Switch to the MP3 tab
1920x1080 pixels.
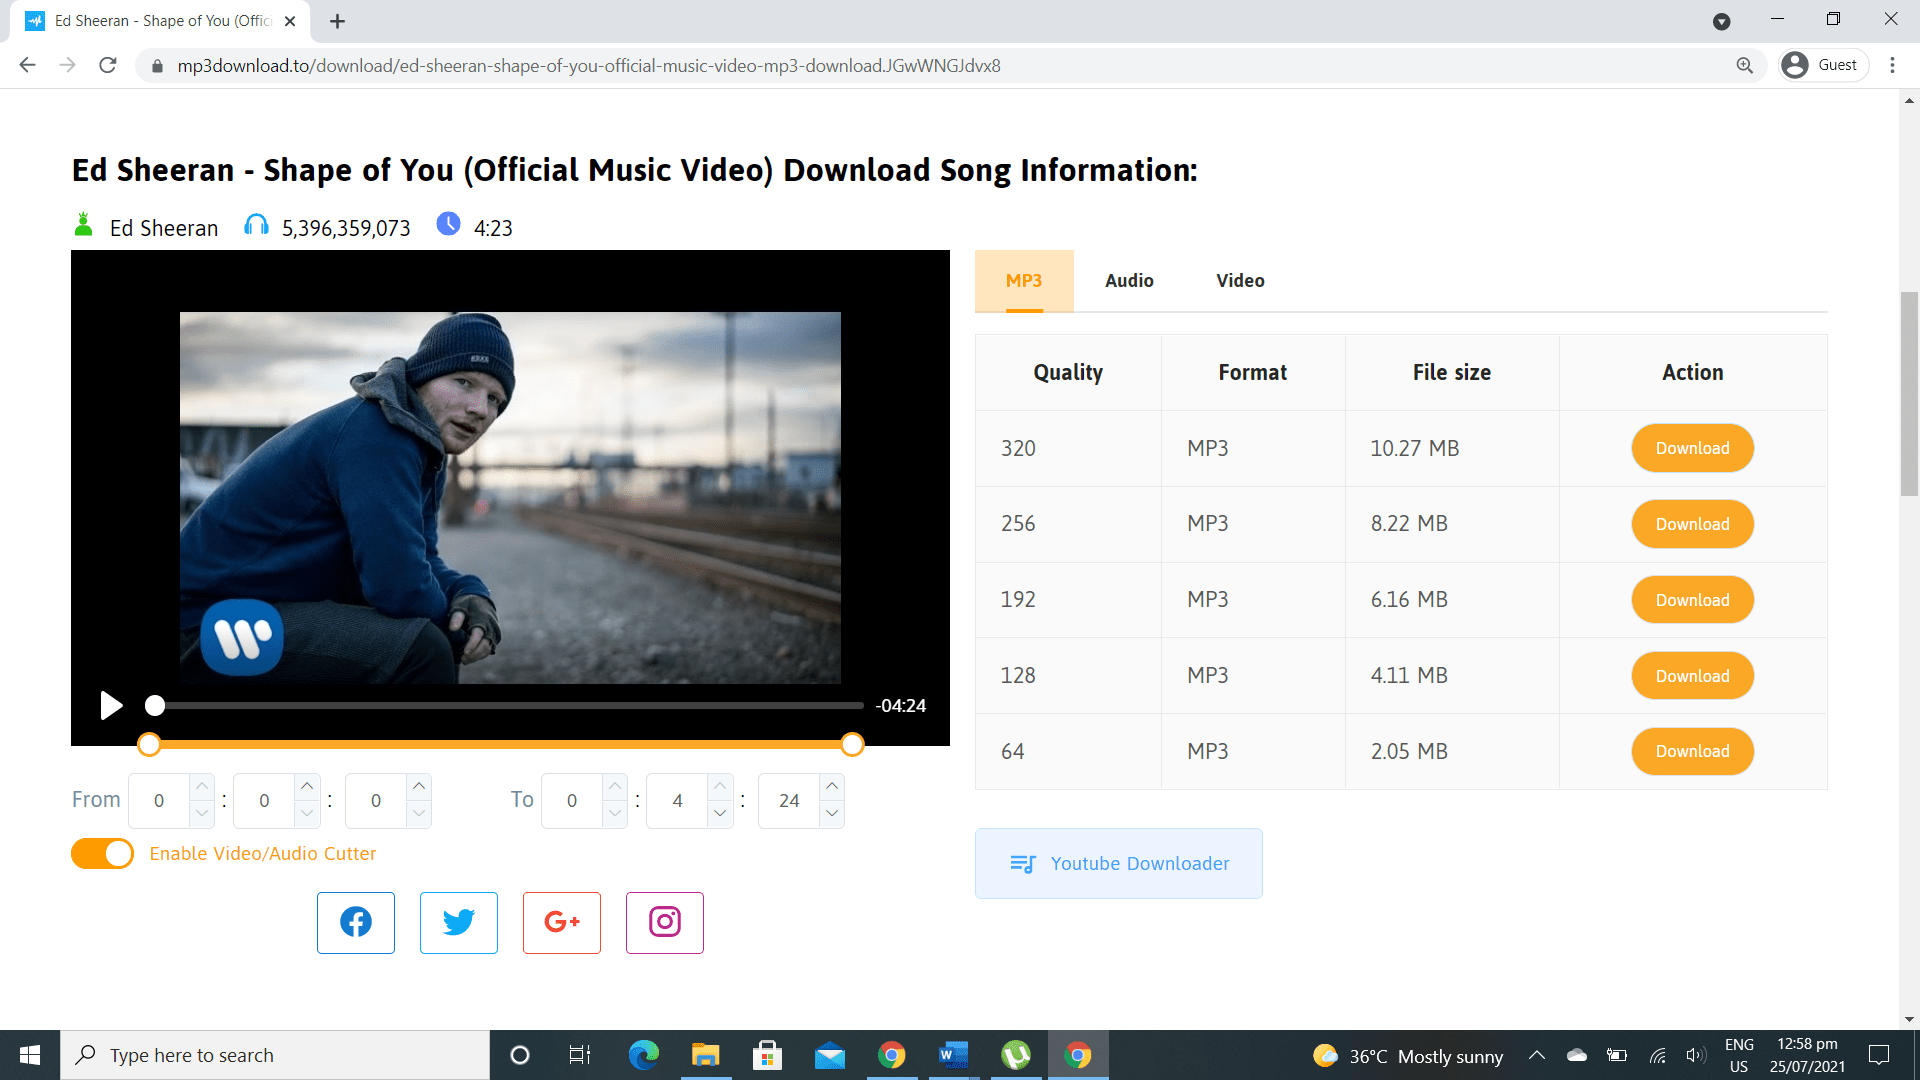click(x=1024, y=281)
